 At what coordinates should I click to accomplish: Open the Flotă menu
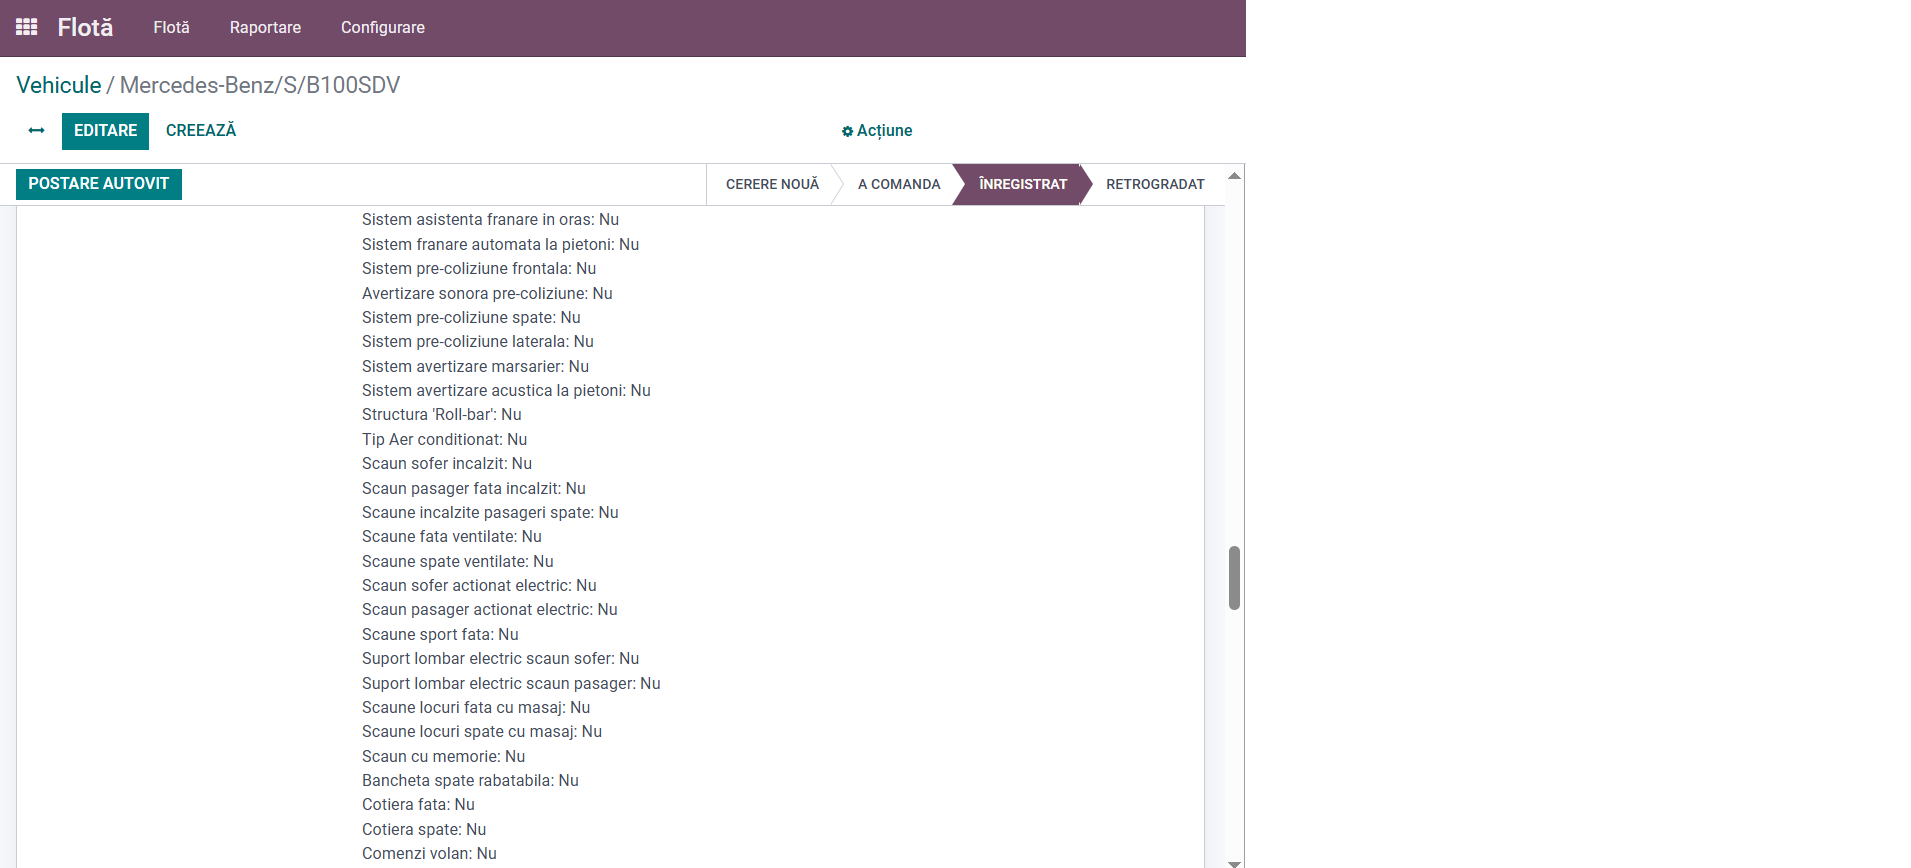171,27
